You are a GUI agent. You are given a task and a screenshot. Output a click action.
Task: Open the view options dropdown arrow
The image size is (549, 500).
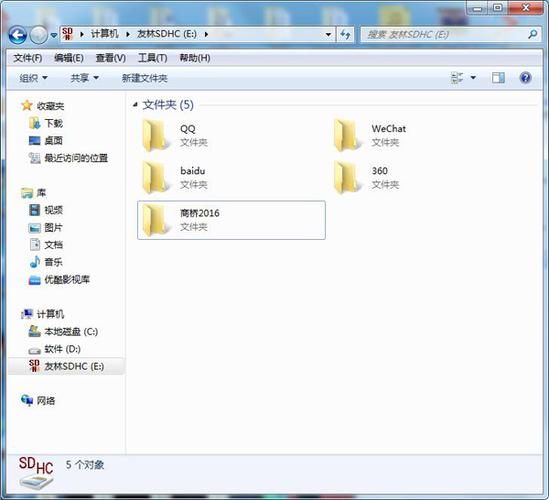[x=473, y=77]
